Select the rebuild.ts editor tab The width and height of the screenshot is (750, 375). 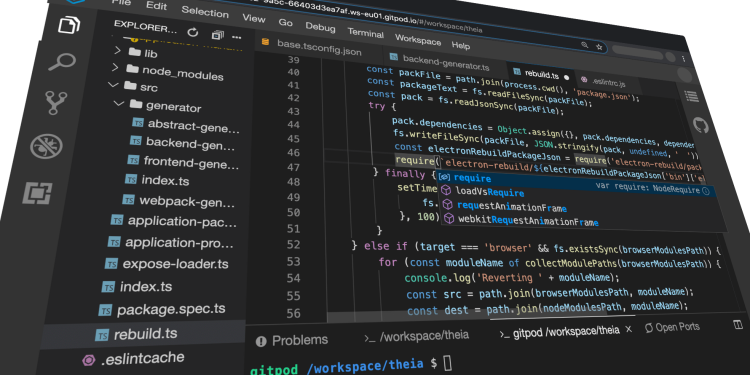pyautogui.click(x=541, y=74)
